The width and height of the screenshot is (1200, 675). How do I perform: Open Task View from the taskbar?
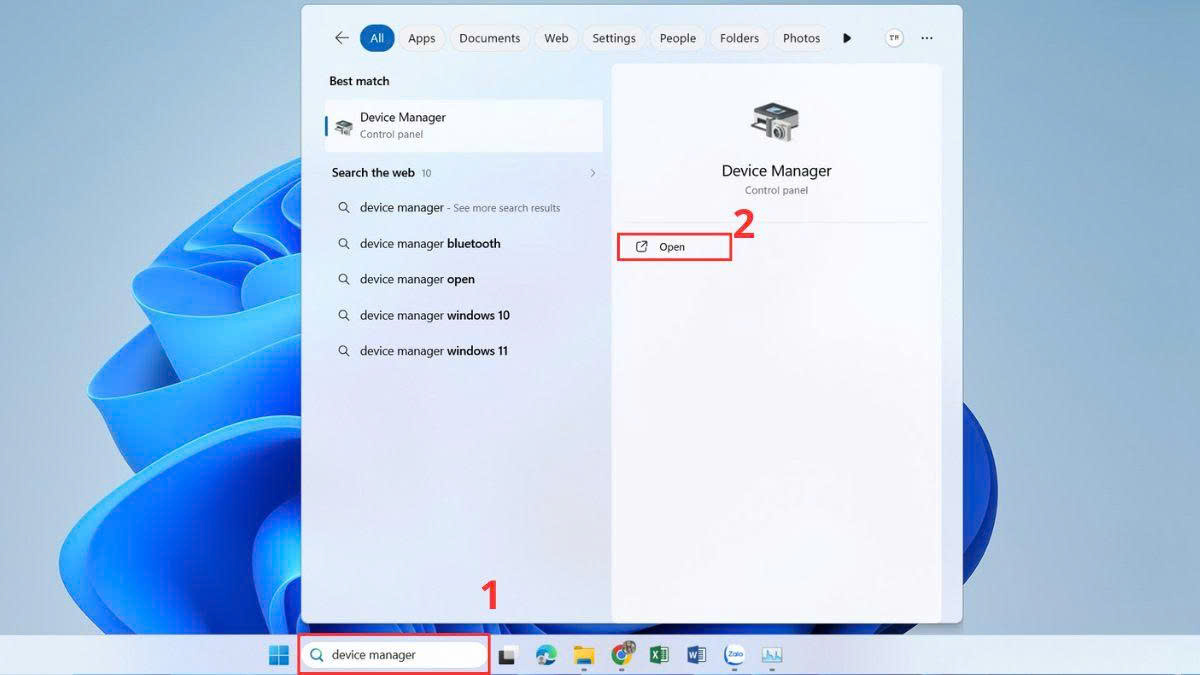pyautogui.click(x=508, y=656)
